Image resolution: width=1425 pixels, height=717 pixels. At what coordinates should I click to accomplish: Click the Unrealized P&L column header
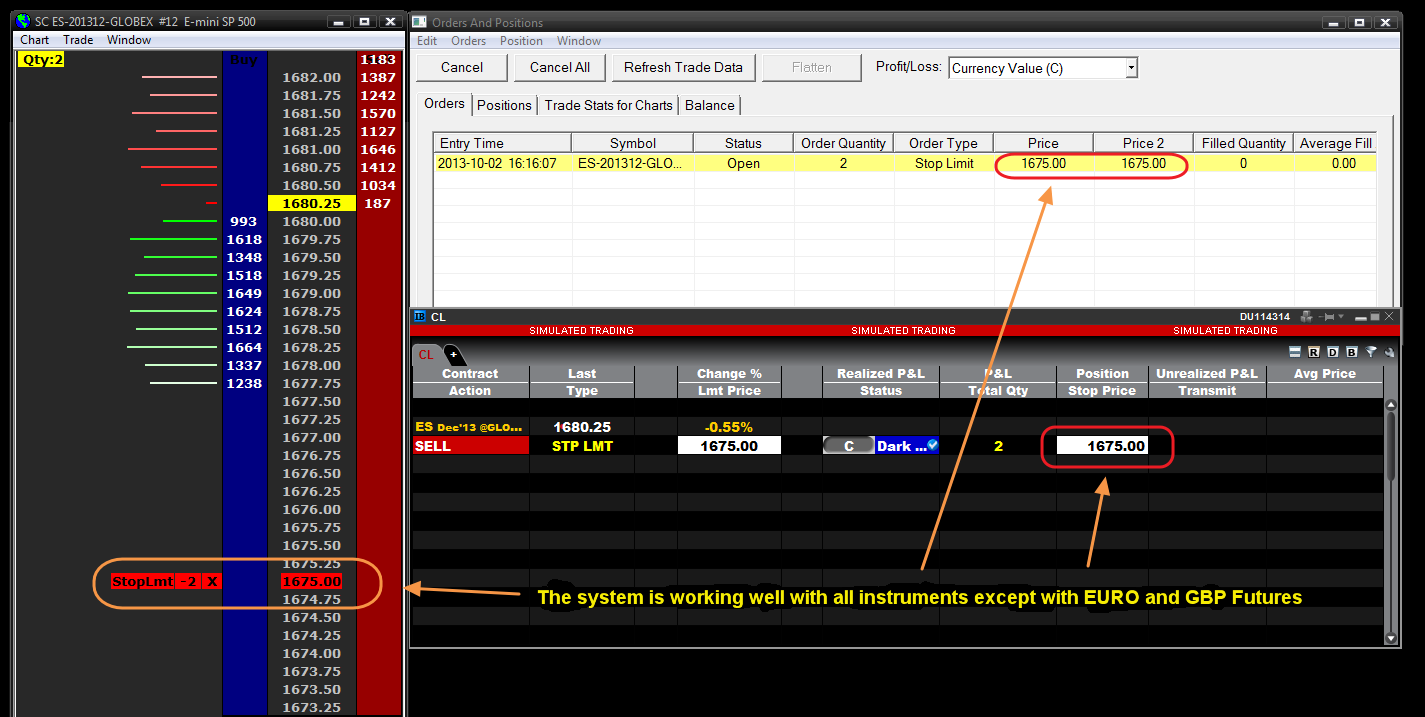pos(1207,373)
